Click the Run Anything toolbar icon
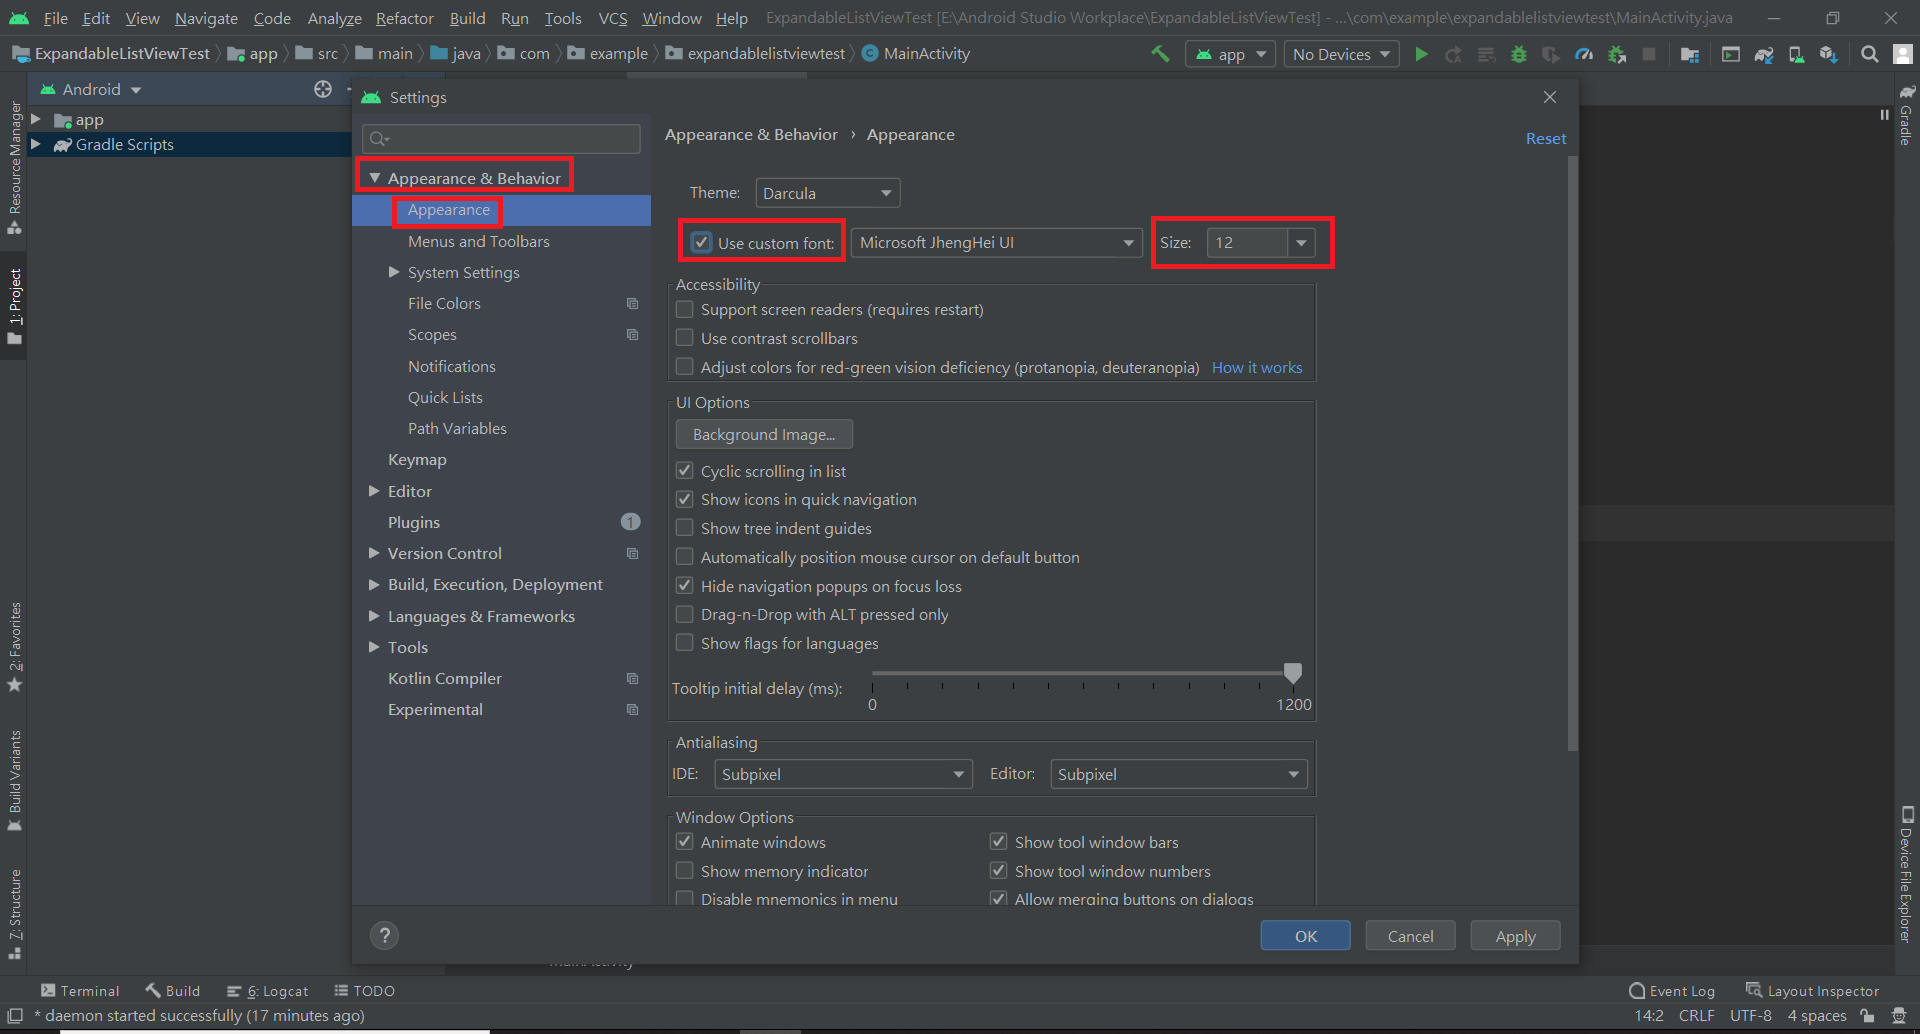 (x=1731, y=54)
